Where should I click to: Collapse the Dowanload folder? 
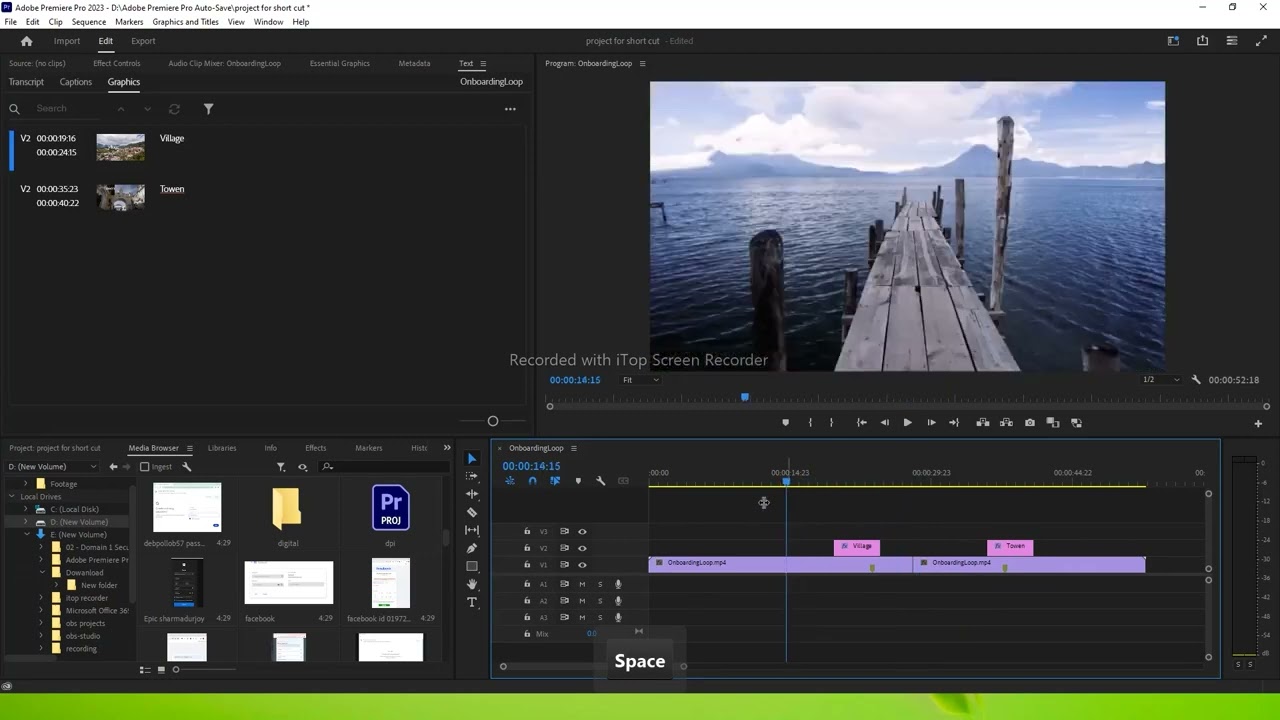tap(41, 573)
